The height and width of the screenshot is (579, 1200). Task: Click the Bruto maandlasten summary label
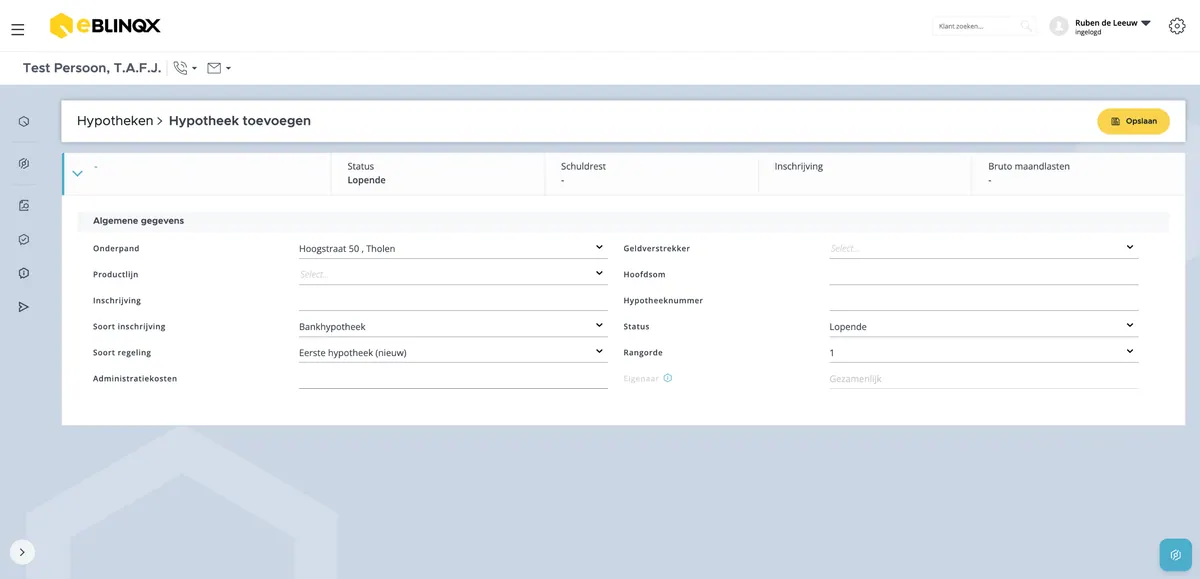coord(1029,167)
